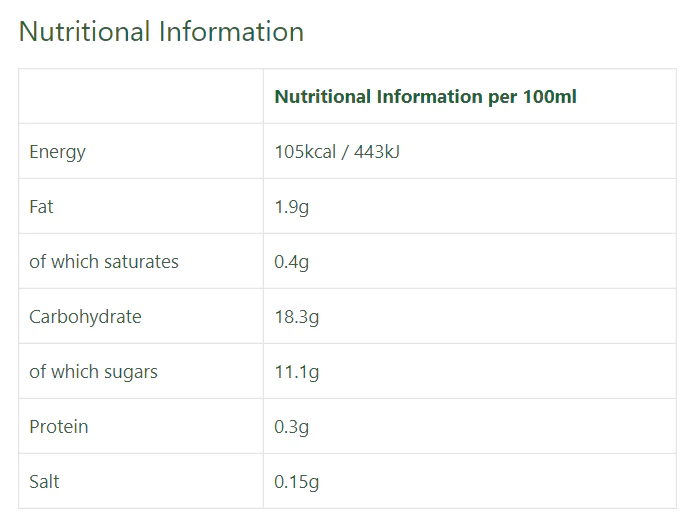Select the Salt row label
Screen dimensions: 700x530
coord(44,482)
